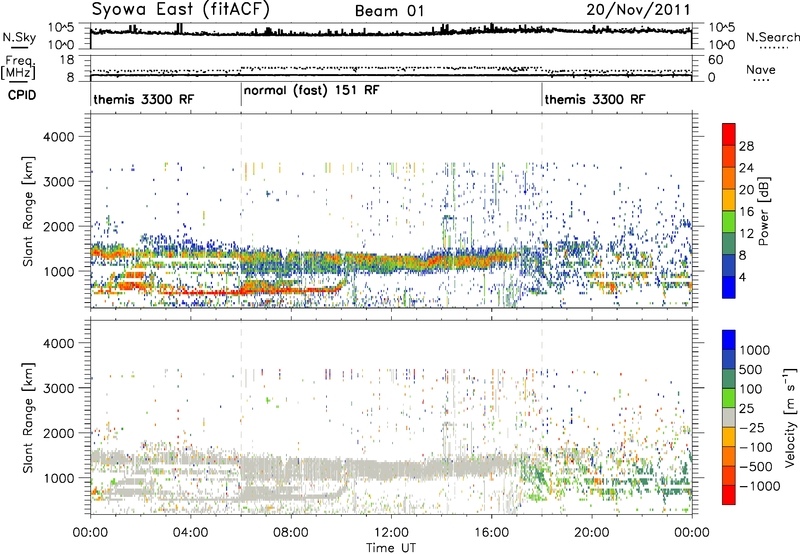
Task: Click the '2000' tick on velocity panel
Action: pyautogui.click(x=59, y=433)
